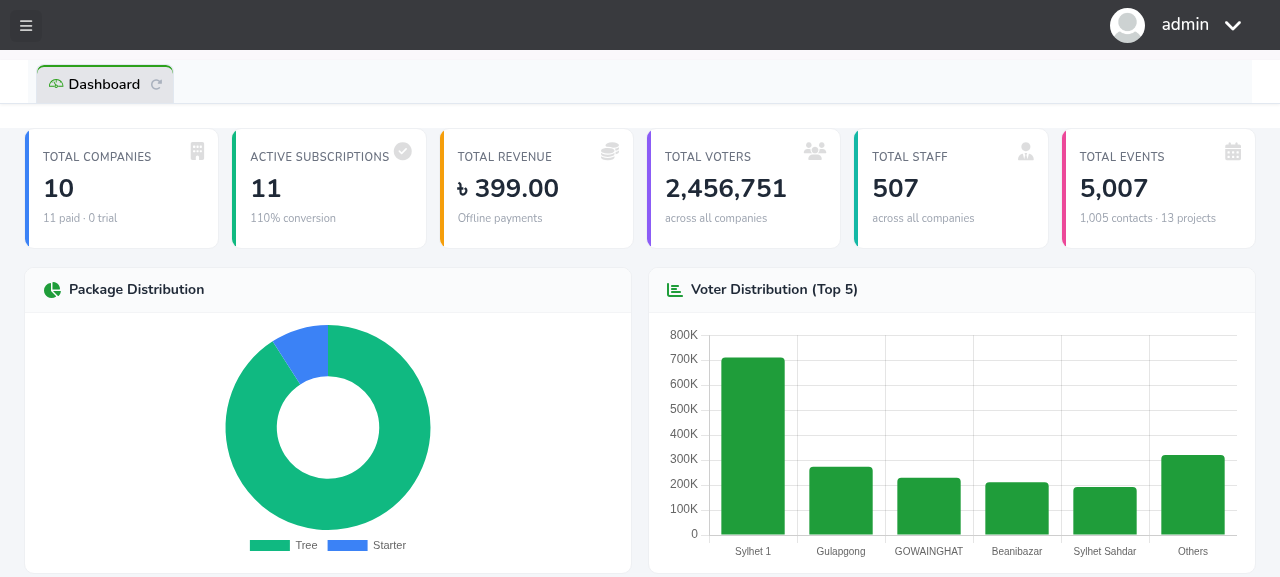Click the TOTAL VOTERS card title
The height and width of the screenshot is (577, 1280).
(708, 157)
